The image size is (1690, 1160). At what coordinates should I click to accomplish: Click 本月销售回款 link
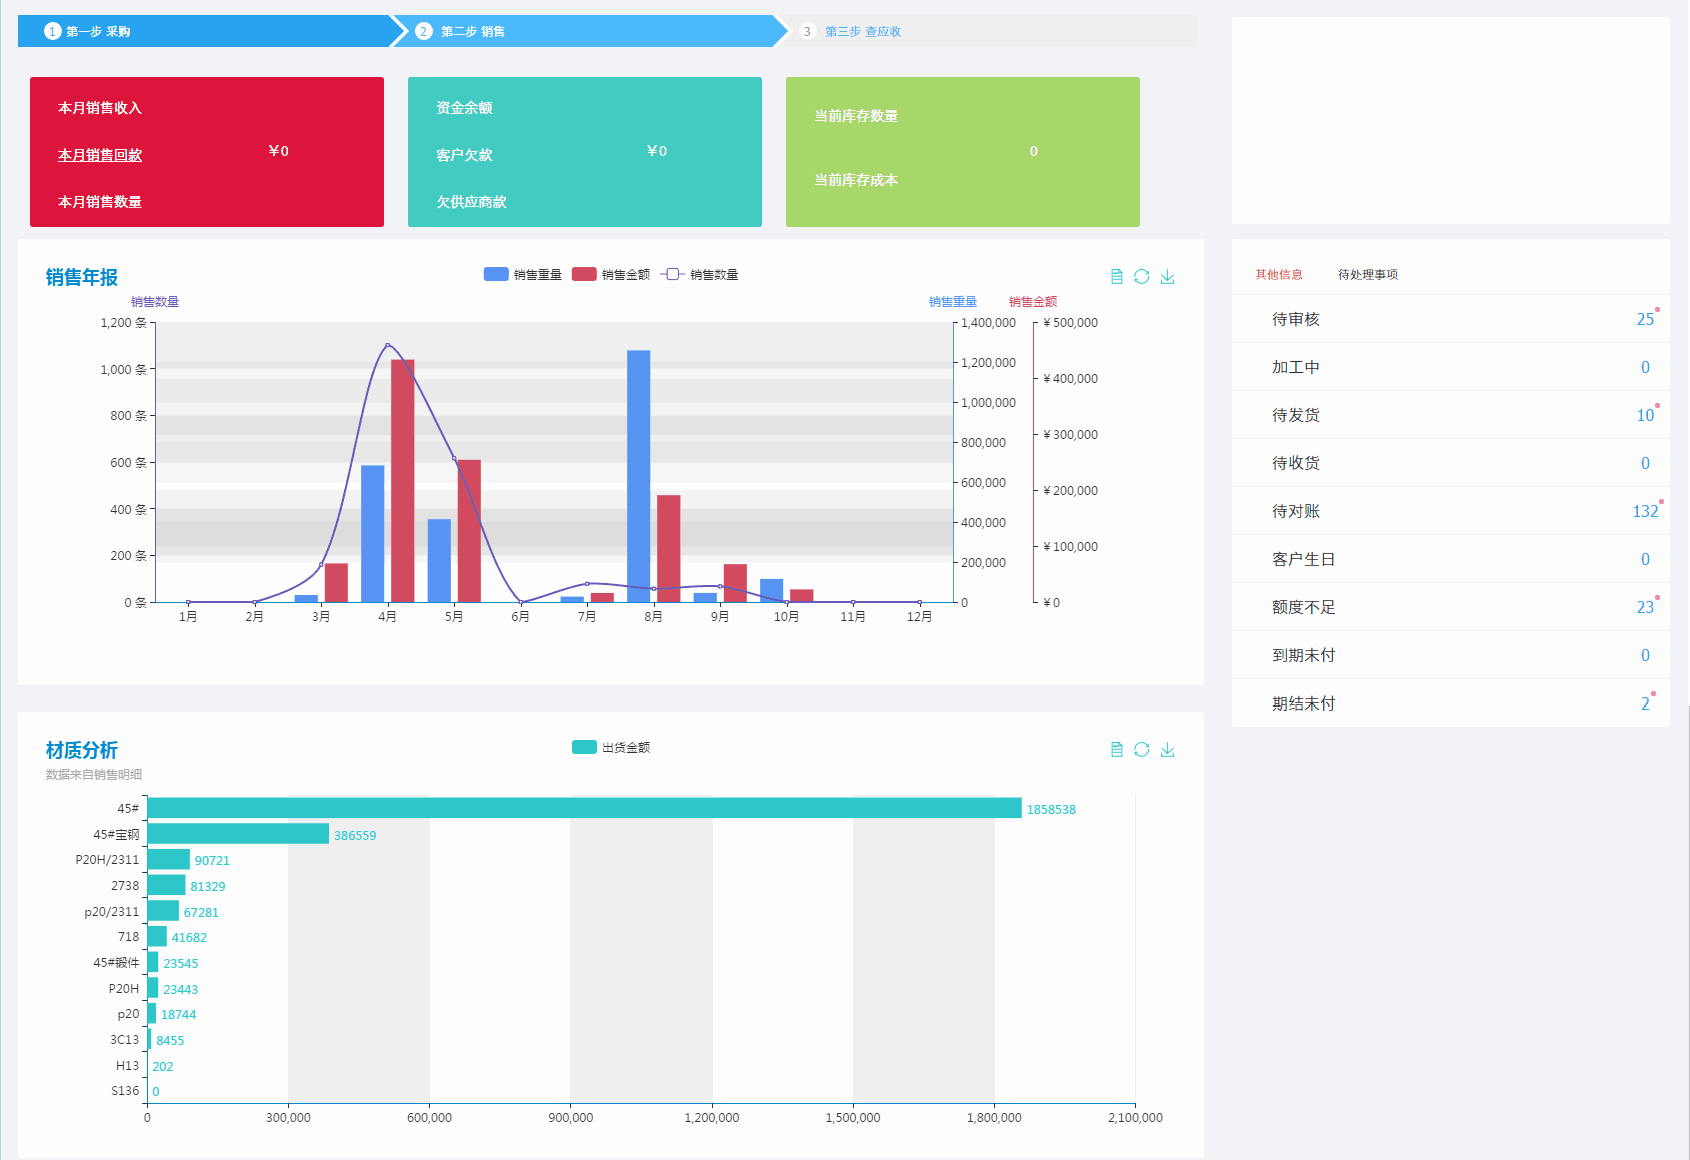click(100, 155)
